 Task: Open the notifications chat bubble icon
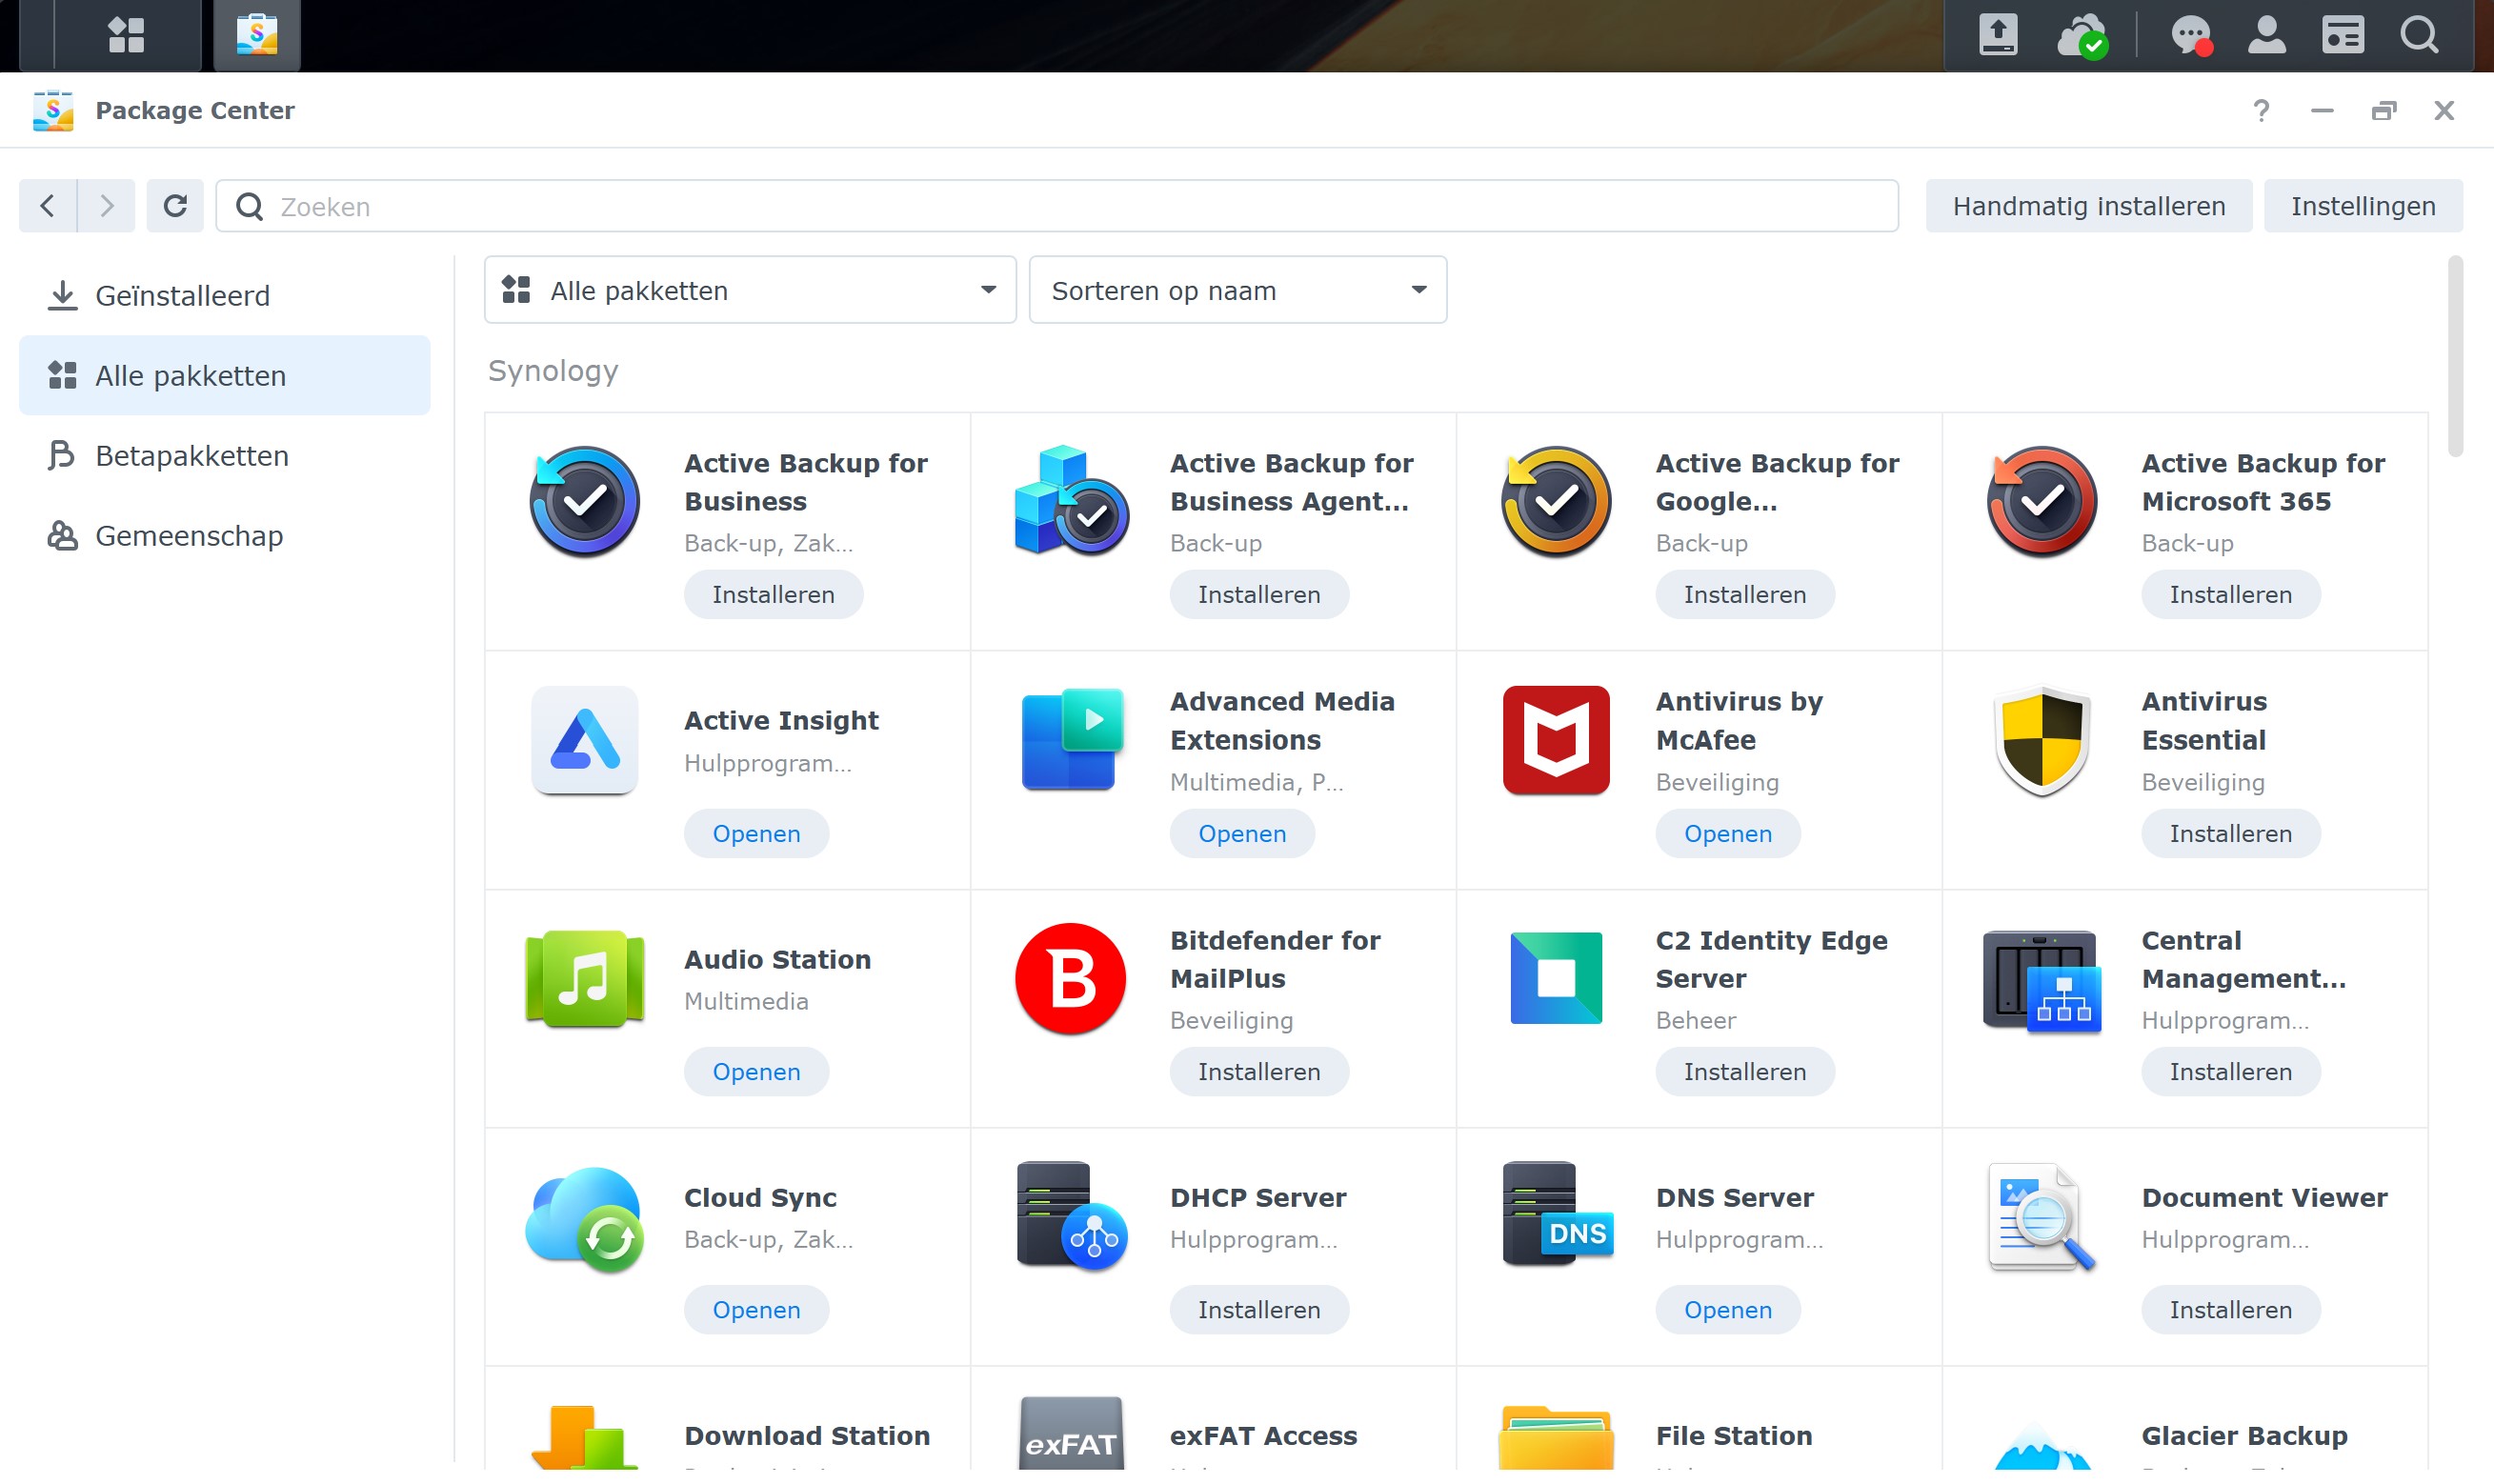point(2190,35)
